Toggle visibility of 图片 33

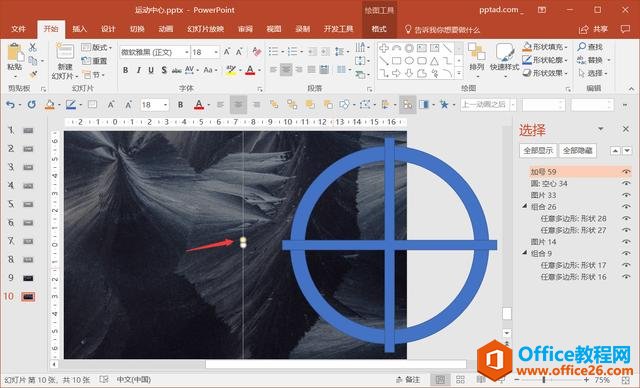click(x=626, y=195)
